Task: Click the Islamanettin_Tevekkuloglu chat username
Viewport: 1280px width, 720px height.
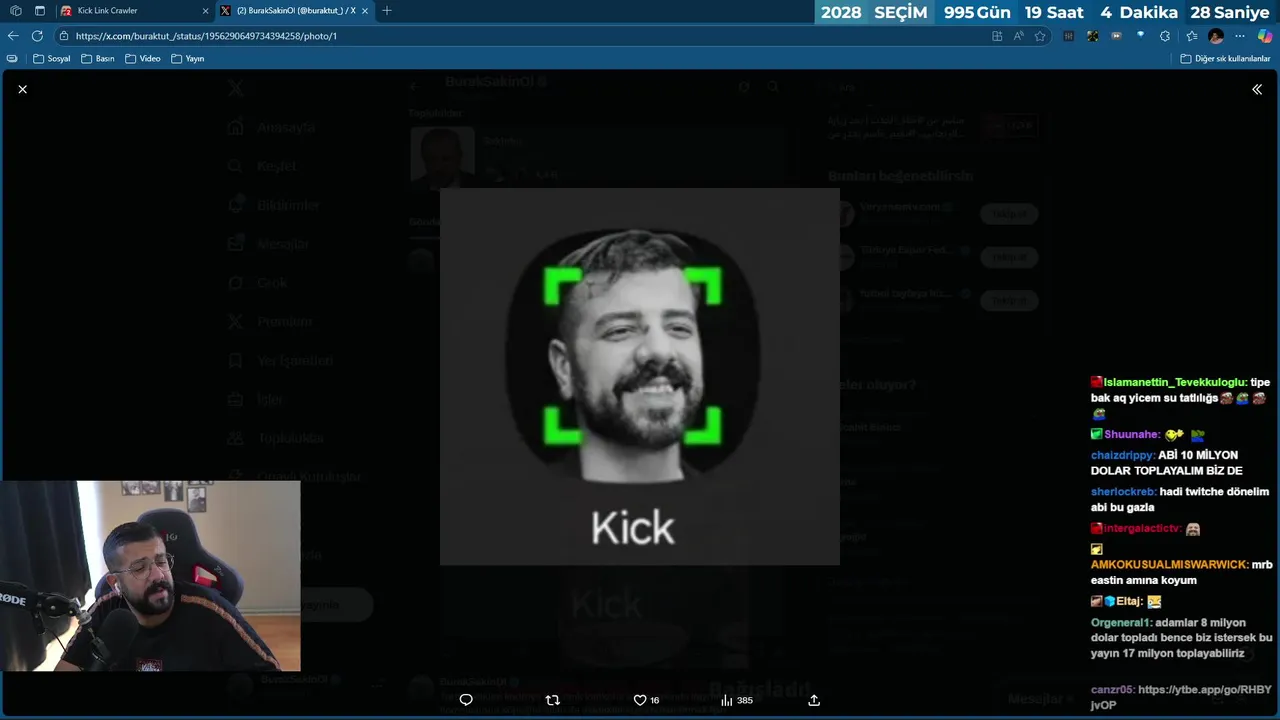Action: pos(1175,382)
